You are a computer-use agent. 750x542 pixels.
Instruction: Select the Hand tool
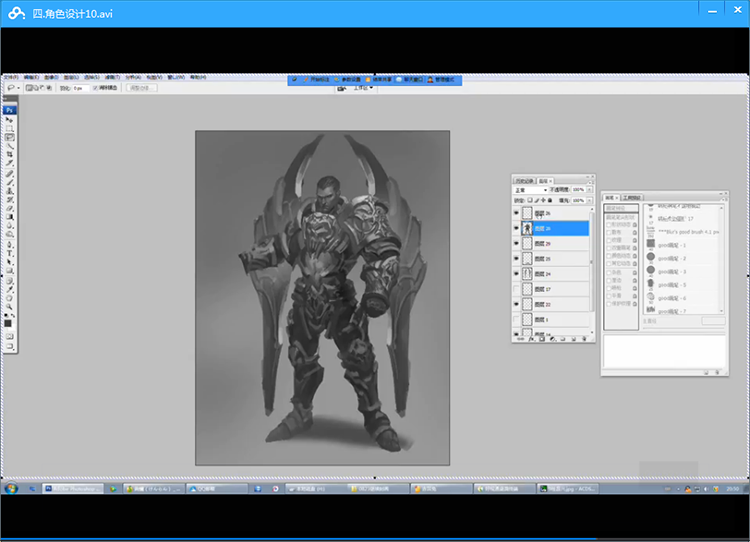coord(9,298)
